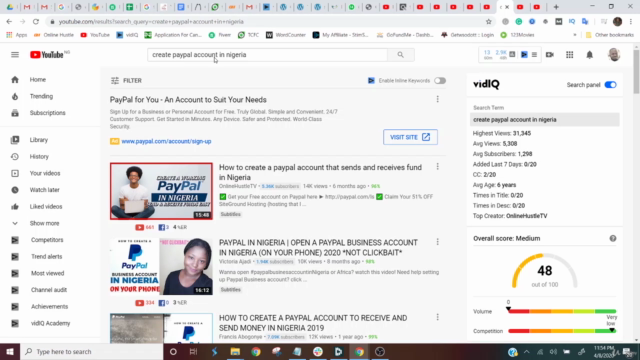Viewport: 640px width, 360px height.
Task: Open the Windows Start menu
Action: tap(10, 351)
